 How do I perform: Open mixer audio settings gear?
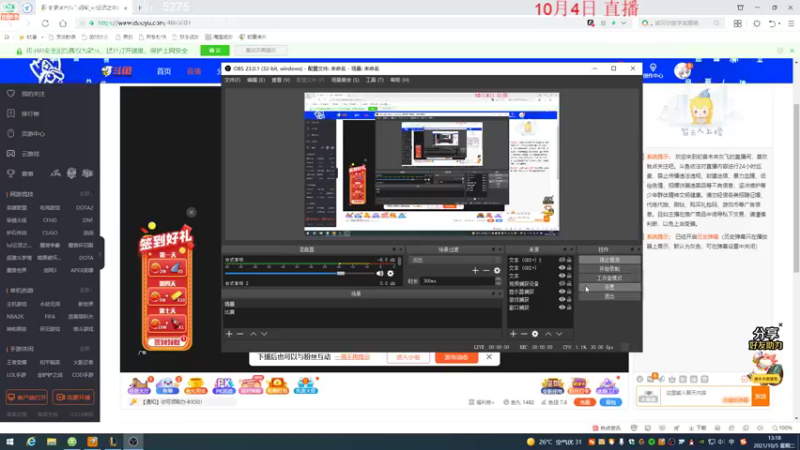click(390, 273)
